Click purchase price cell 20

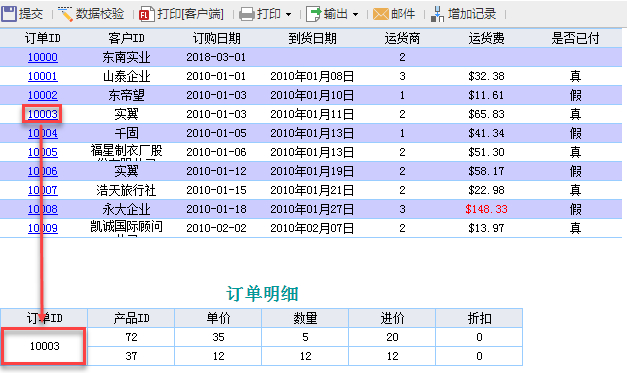(392, 337)
